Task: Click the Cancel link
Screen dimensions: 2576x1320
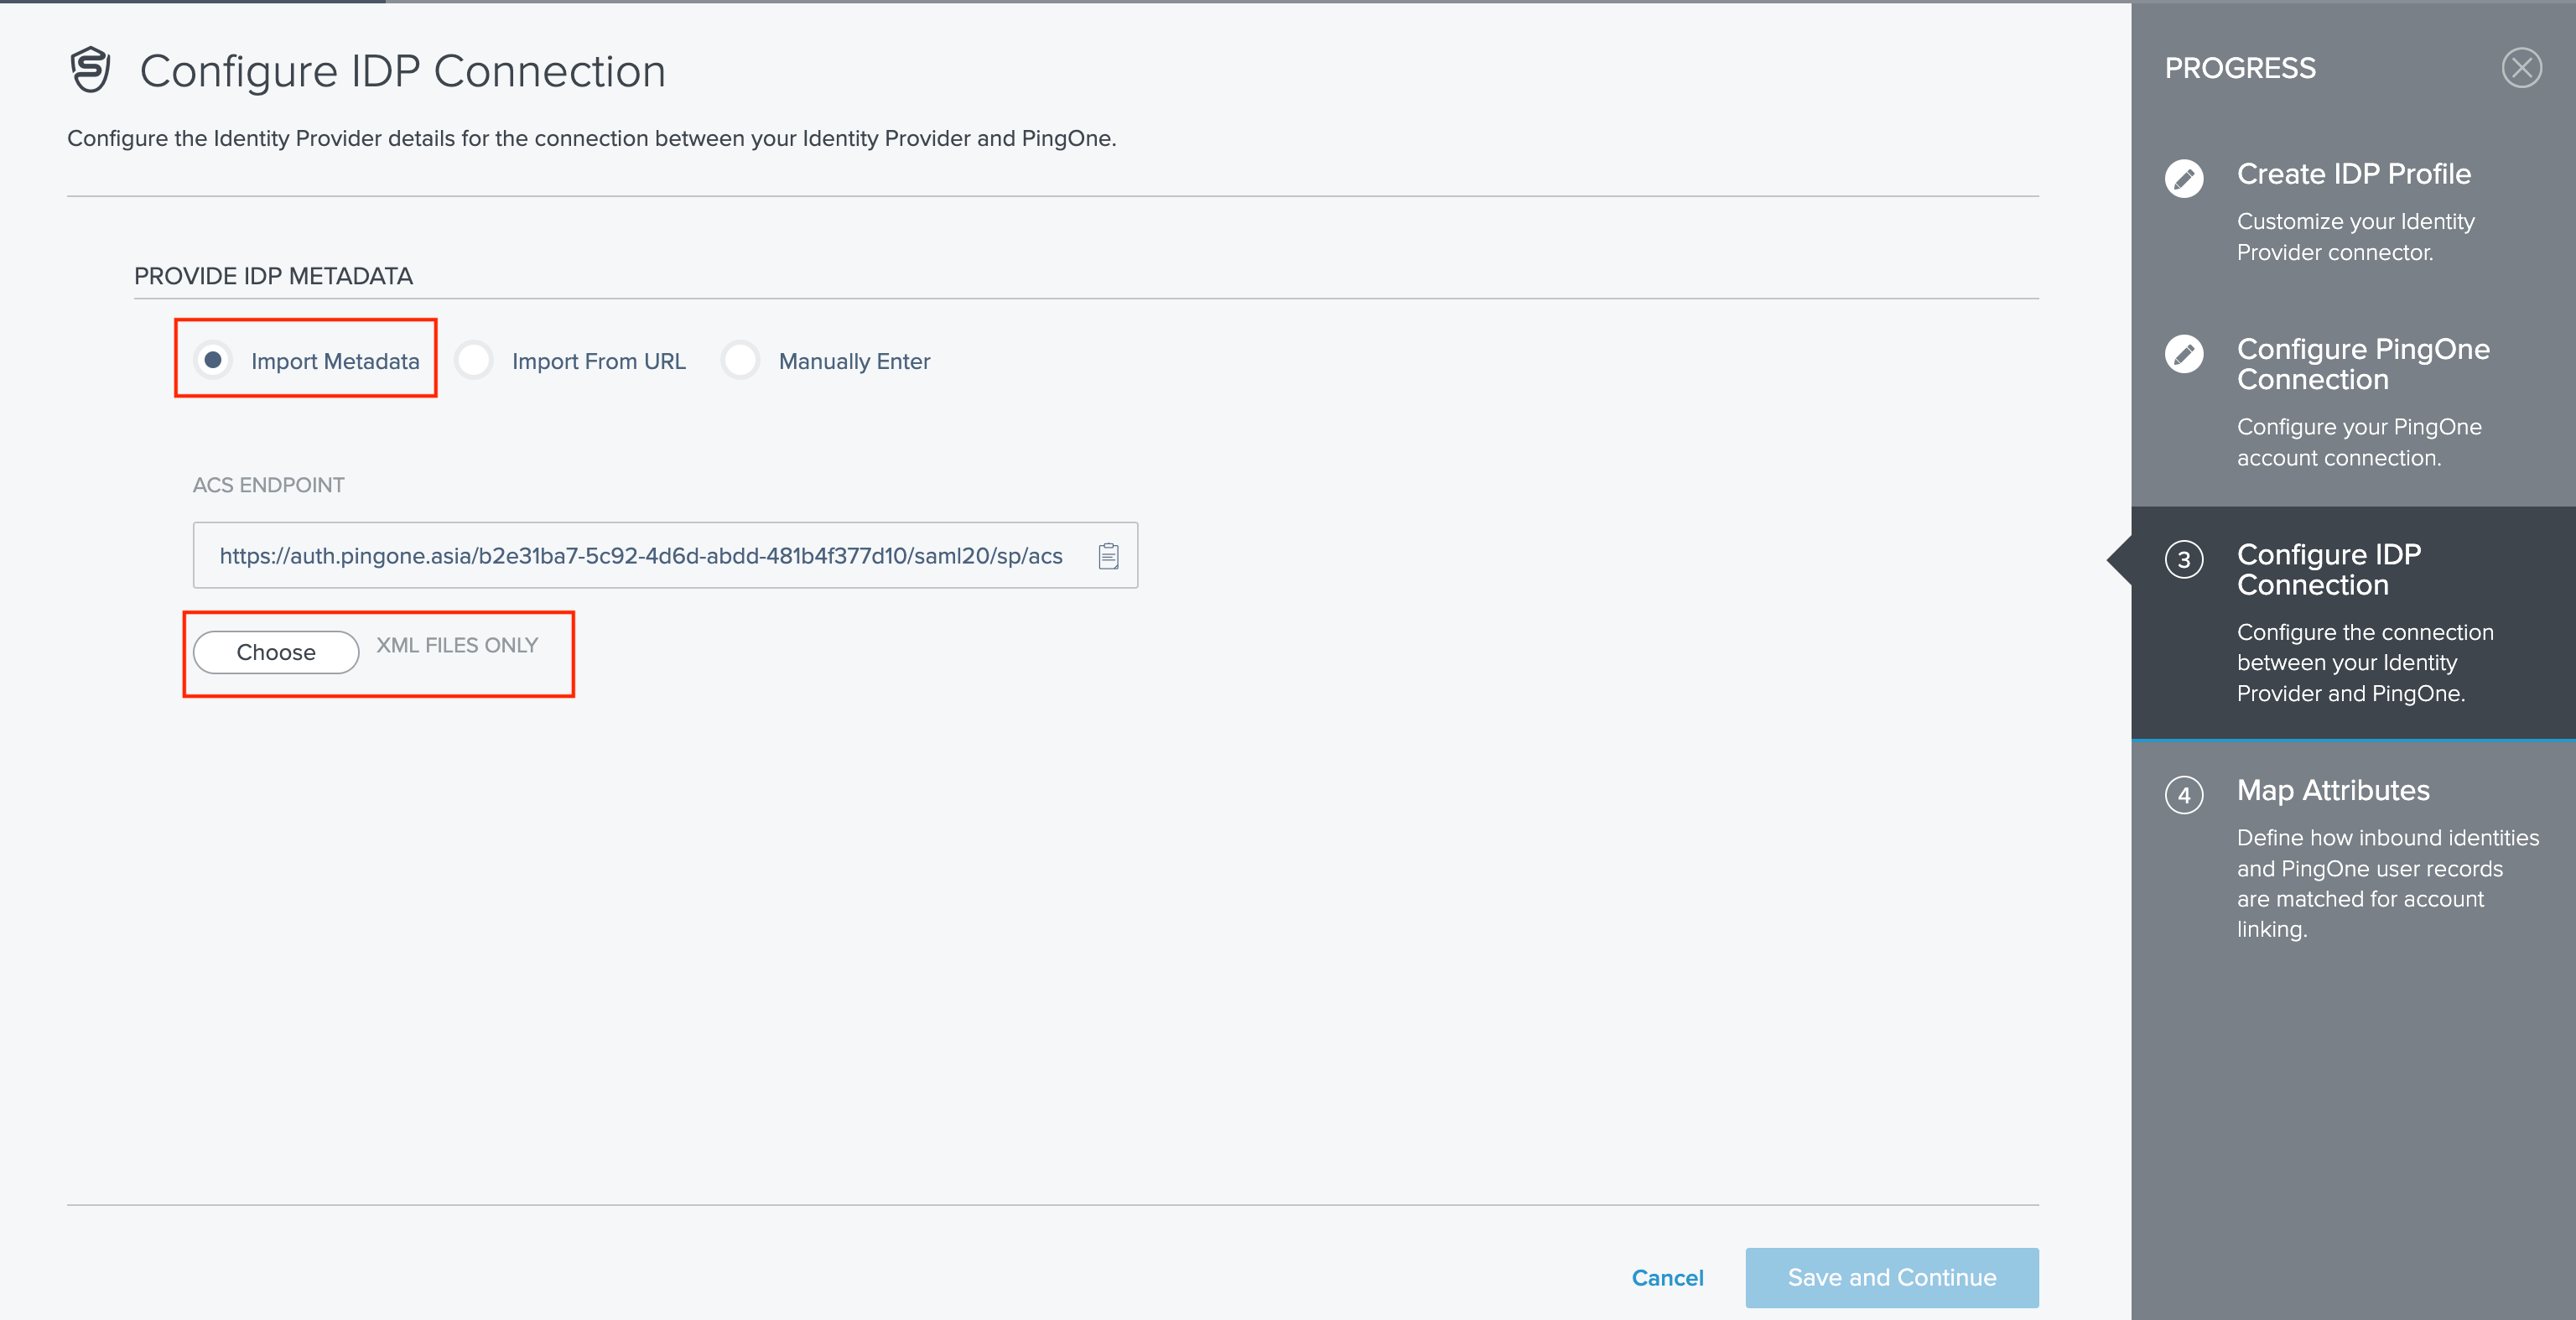Action: [1667, 1277]
